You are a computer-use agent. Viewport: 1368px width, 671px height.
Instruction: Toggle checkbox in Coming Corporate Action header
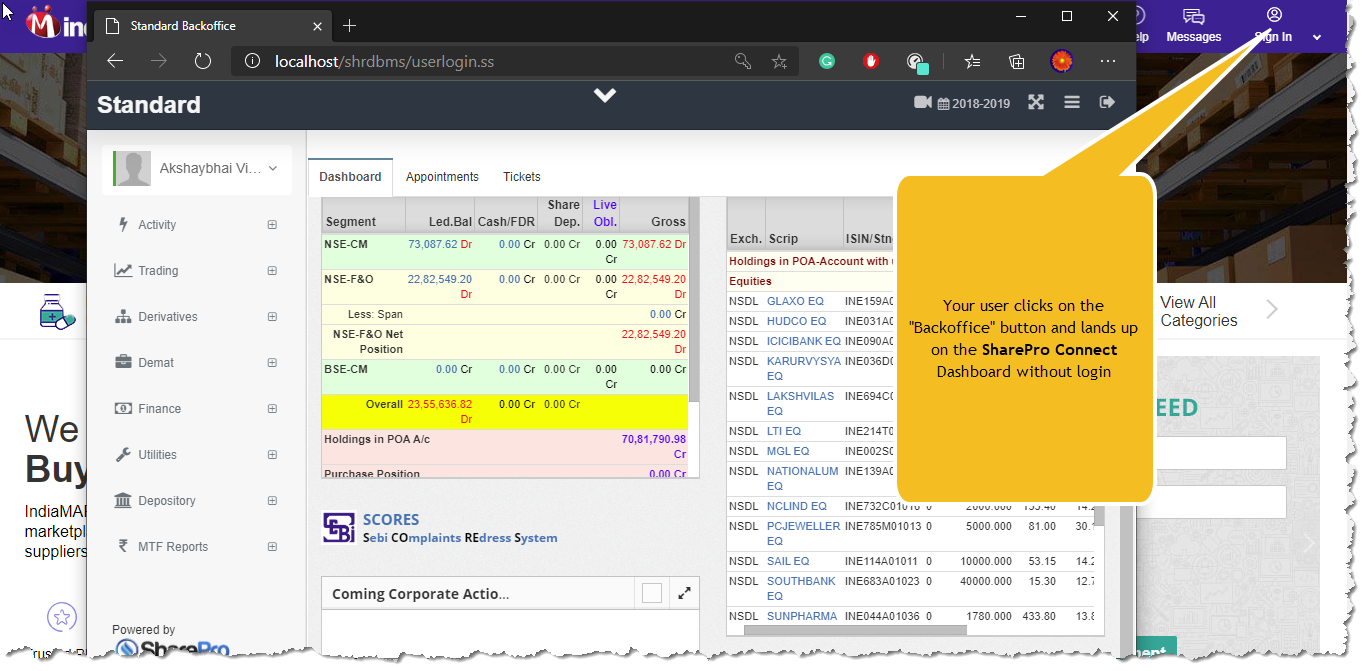click(x=652, y=594)
